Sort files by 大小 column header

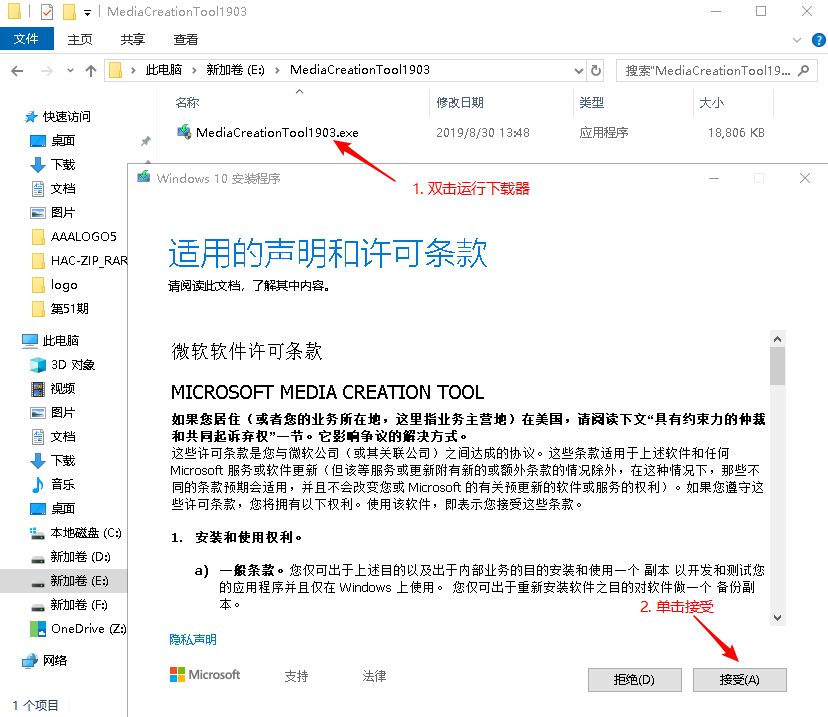tap(711, 103)
